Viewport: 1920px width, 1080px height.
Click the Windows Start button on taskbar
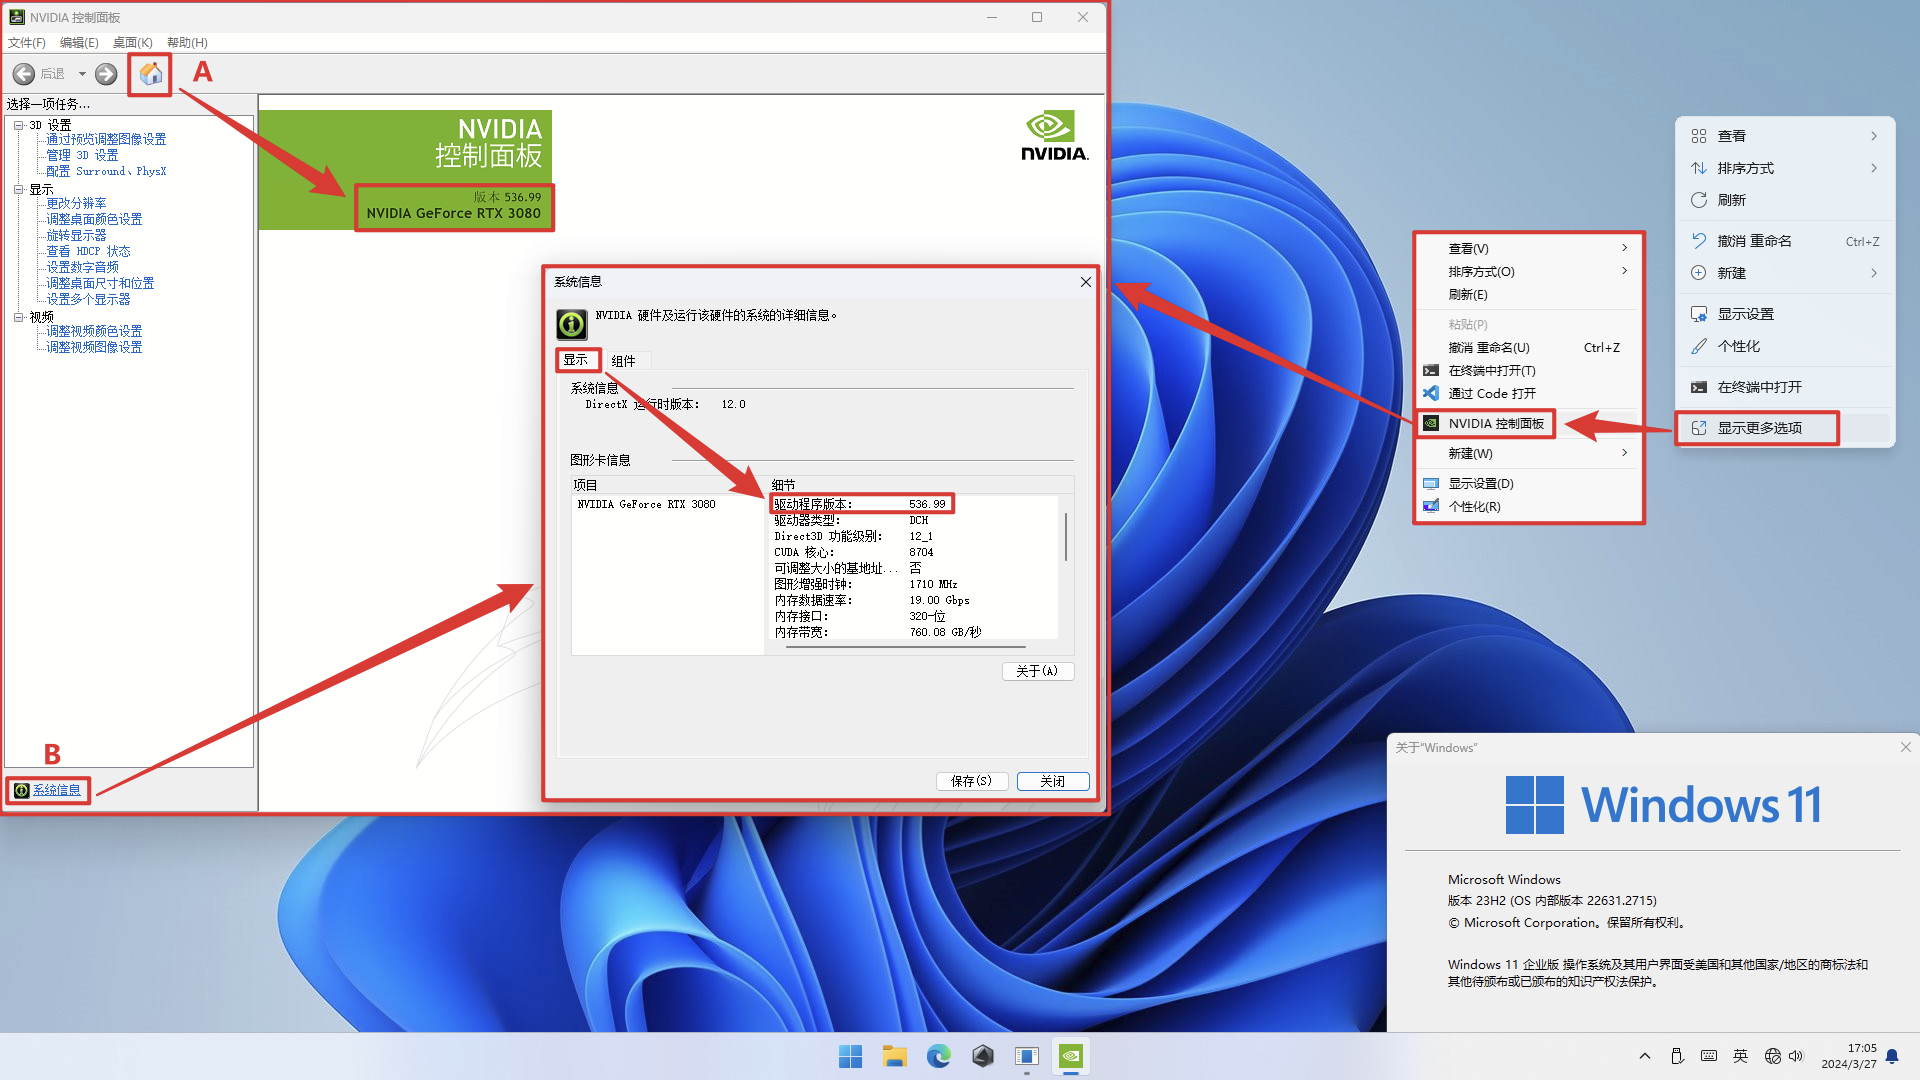tap(851, 1056)
